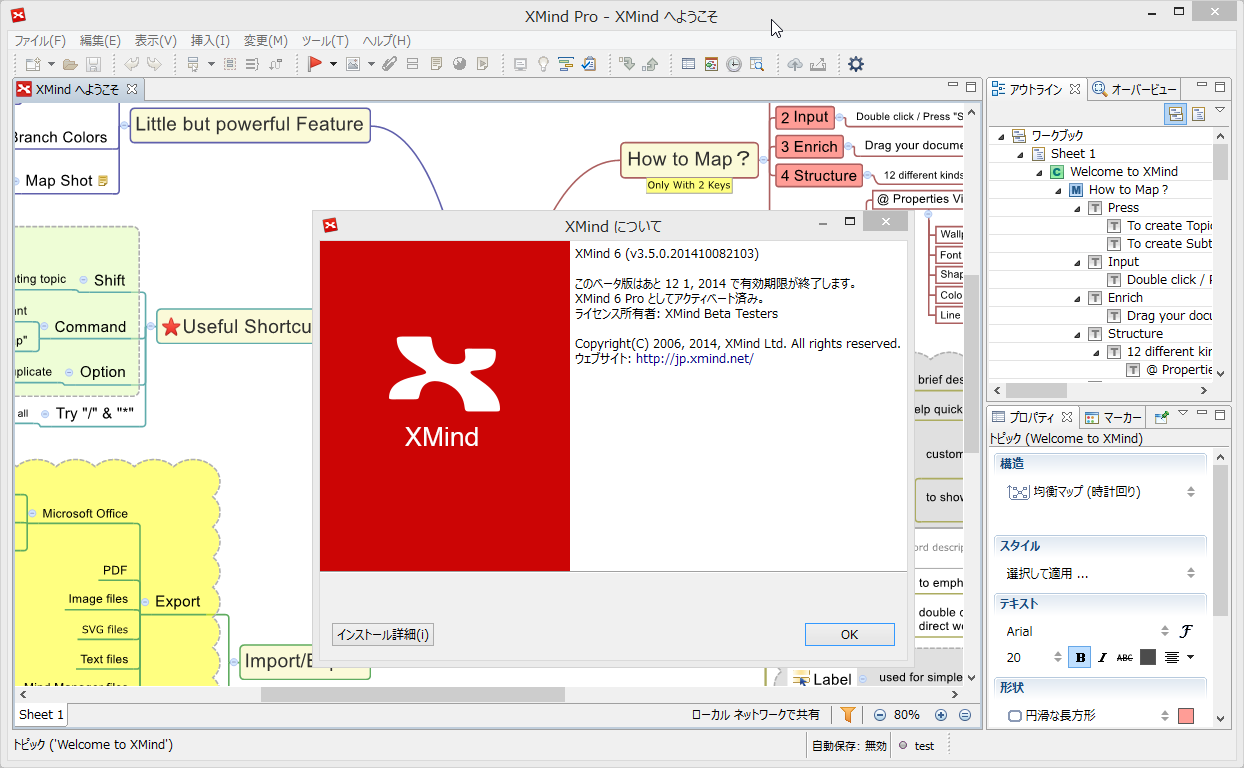
Task: Open preferences with the gear icon
Action: click(856, 64)
